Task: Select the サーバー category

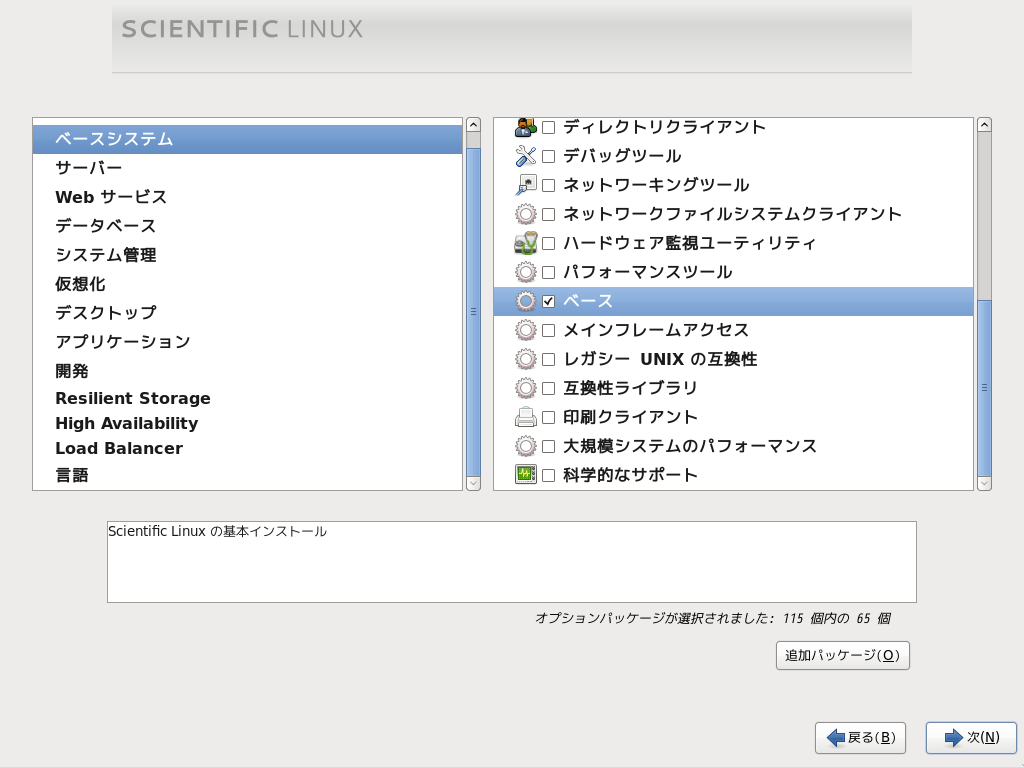Action: [x=248, y=168]
